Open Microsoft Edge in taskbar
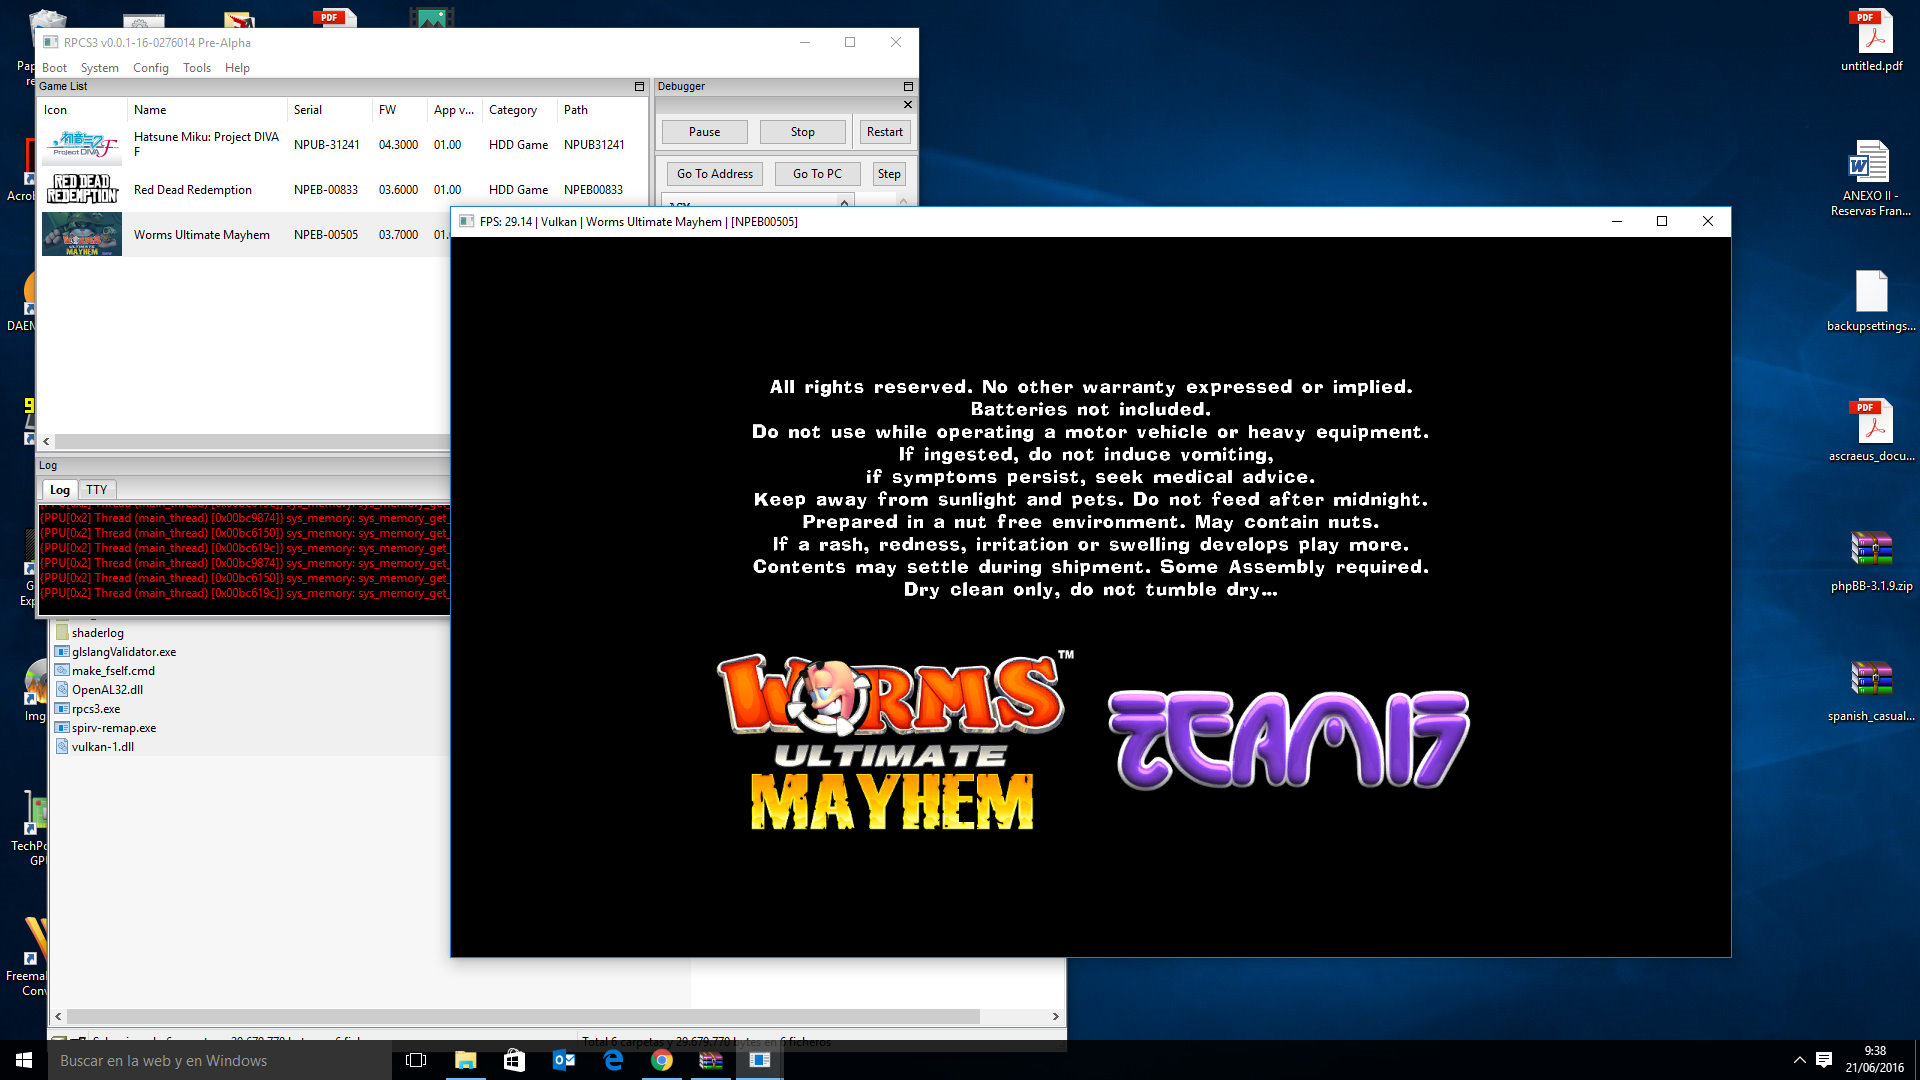This screenshot has width=1920, height=1080. point(613,1060)
